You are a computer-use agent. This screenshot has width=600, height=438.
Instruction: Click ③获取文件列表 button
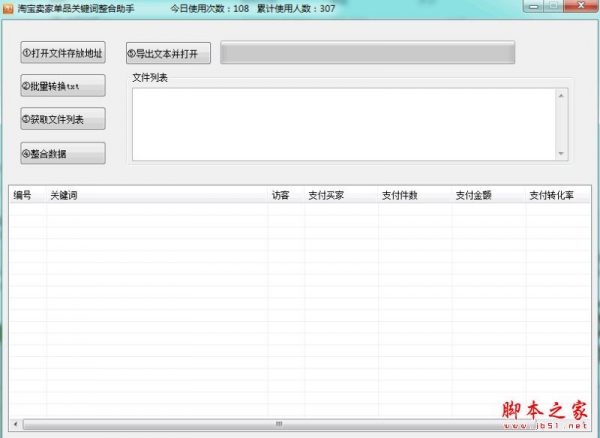pyautogui.click(x=63, y=119)
